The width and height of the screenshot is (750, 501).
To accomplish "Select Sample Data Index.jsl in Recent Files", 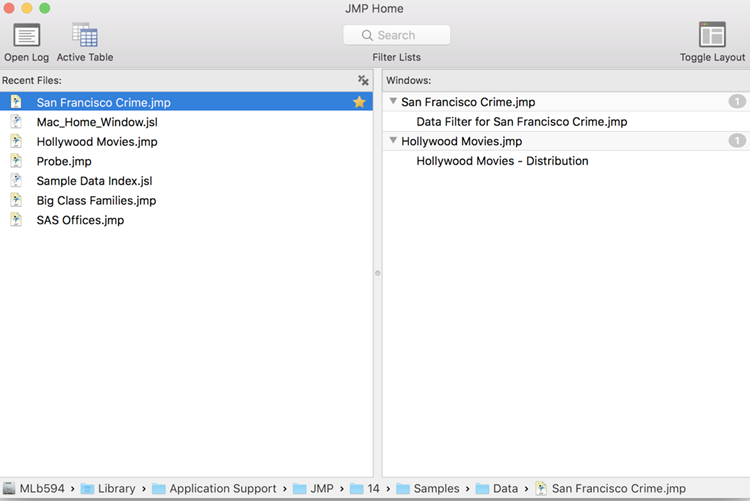I will [x=186, y=180].
